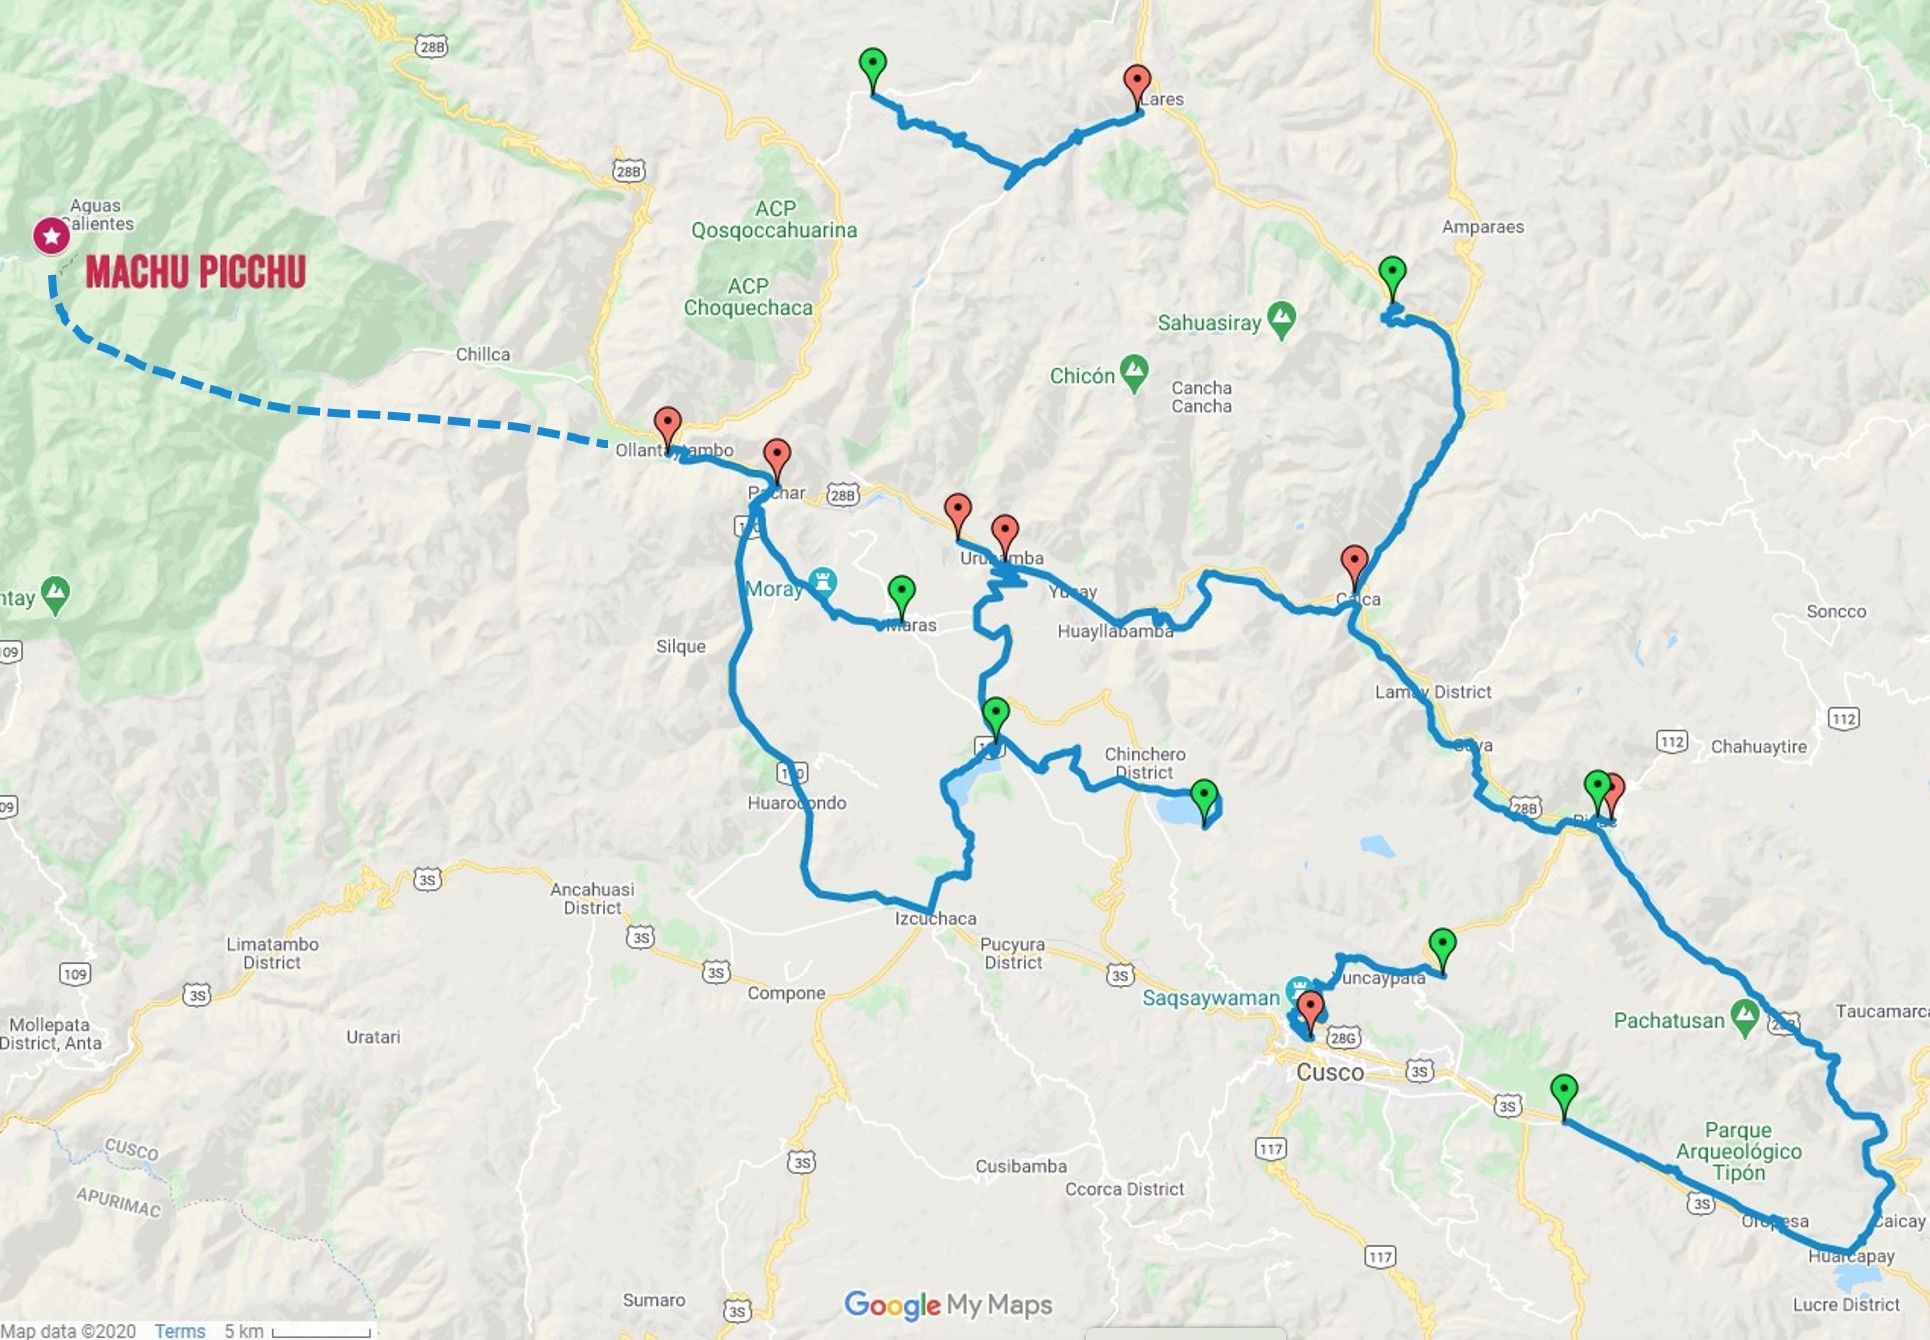Select the red pin at Calca
This screenshot has width=1930, height=1340.
tap(1354, 567)
